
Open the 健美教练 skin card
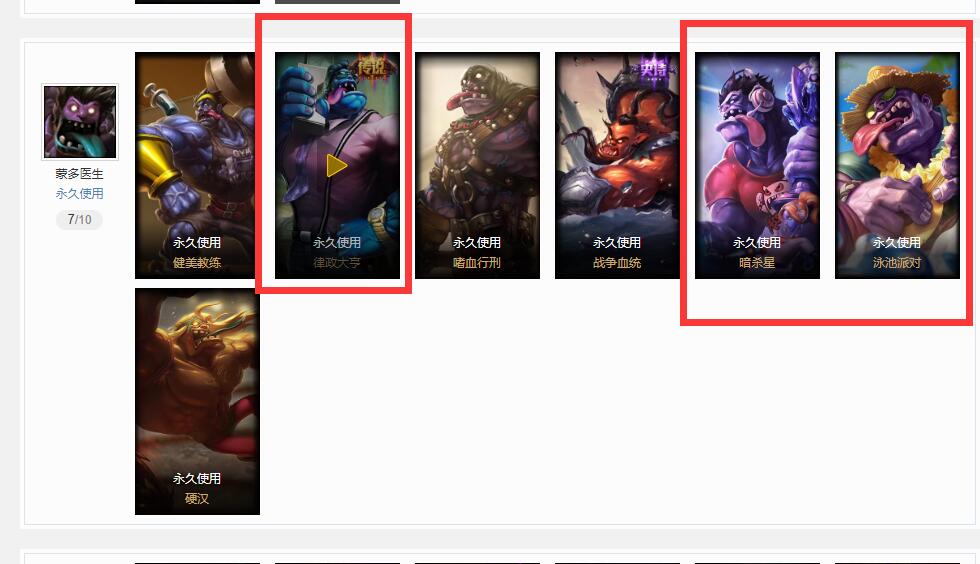[x=195, y=165]
